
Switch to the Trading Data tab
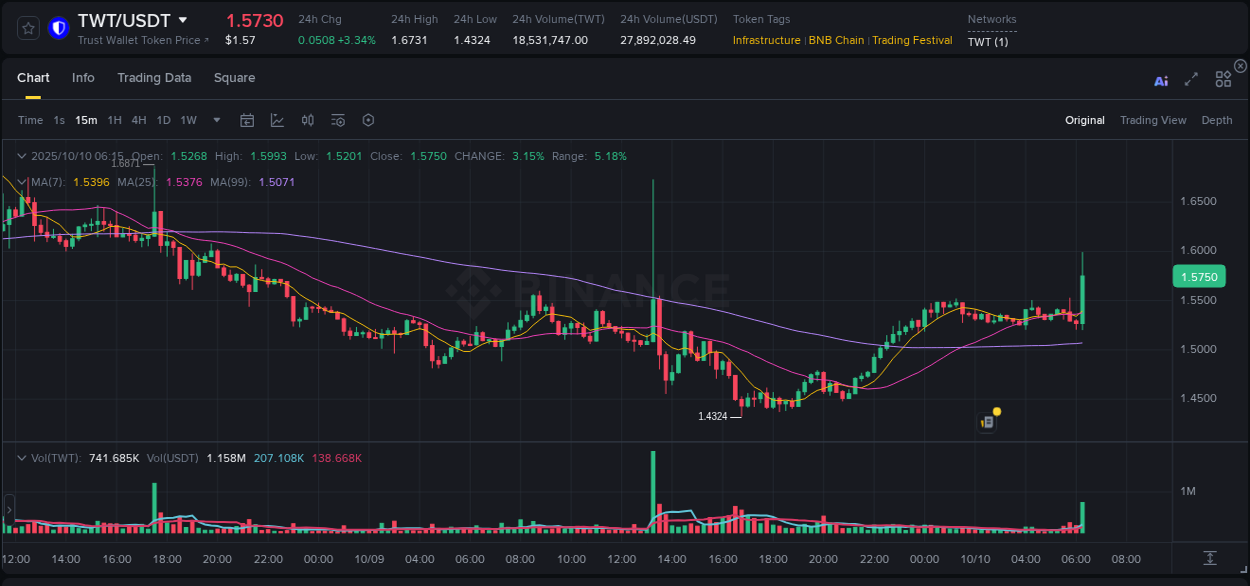pyautogui.click(x=154, y=77)
